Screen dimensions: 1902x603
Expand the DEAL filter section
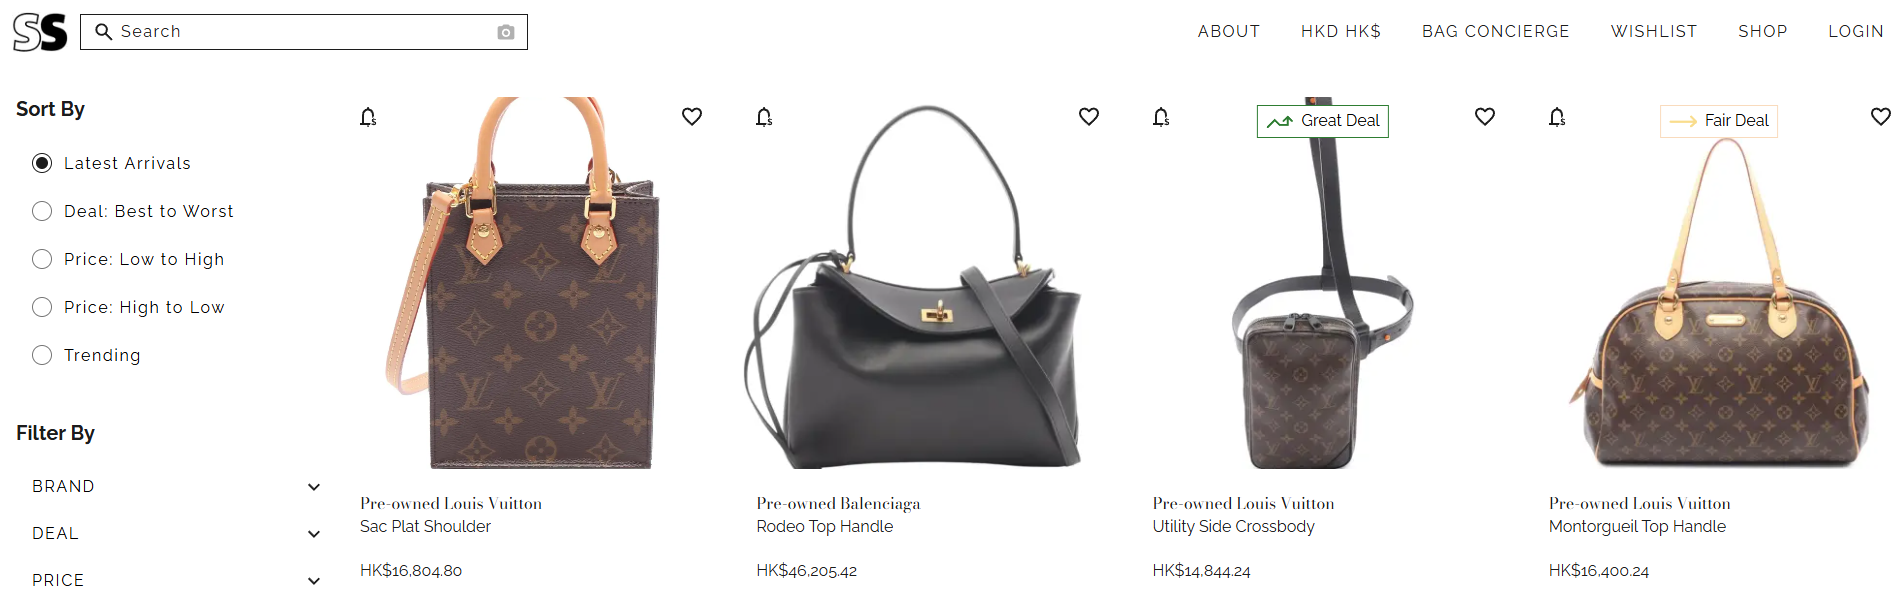(x=176, y=533)
